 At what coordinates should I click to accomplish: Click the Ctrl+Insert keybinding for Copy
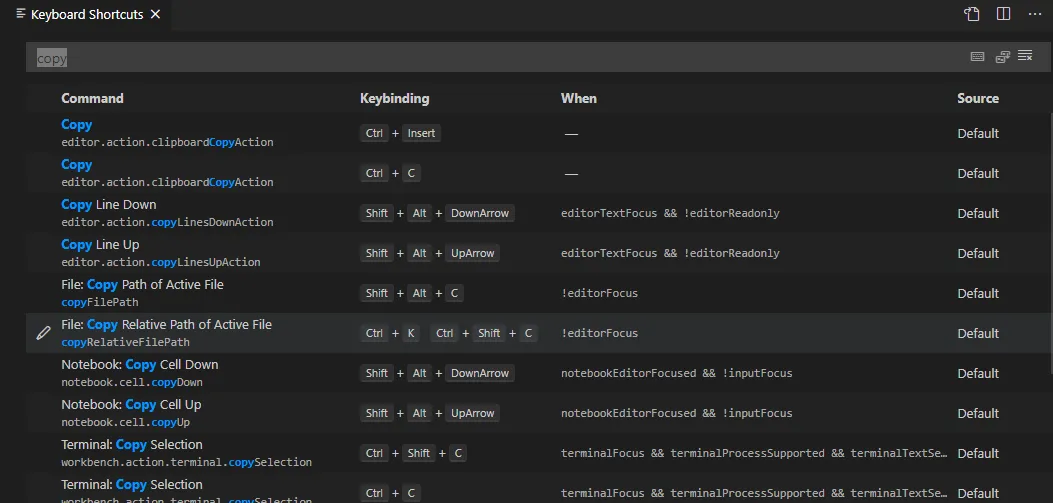tap(401, 133)
